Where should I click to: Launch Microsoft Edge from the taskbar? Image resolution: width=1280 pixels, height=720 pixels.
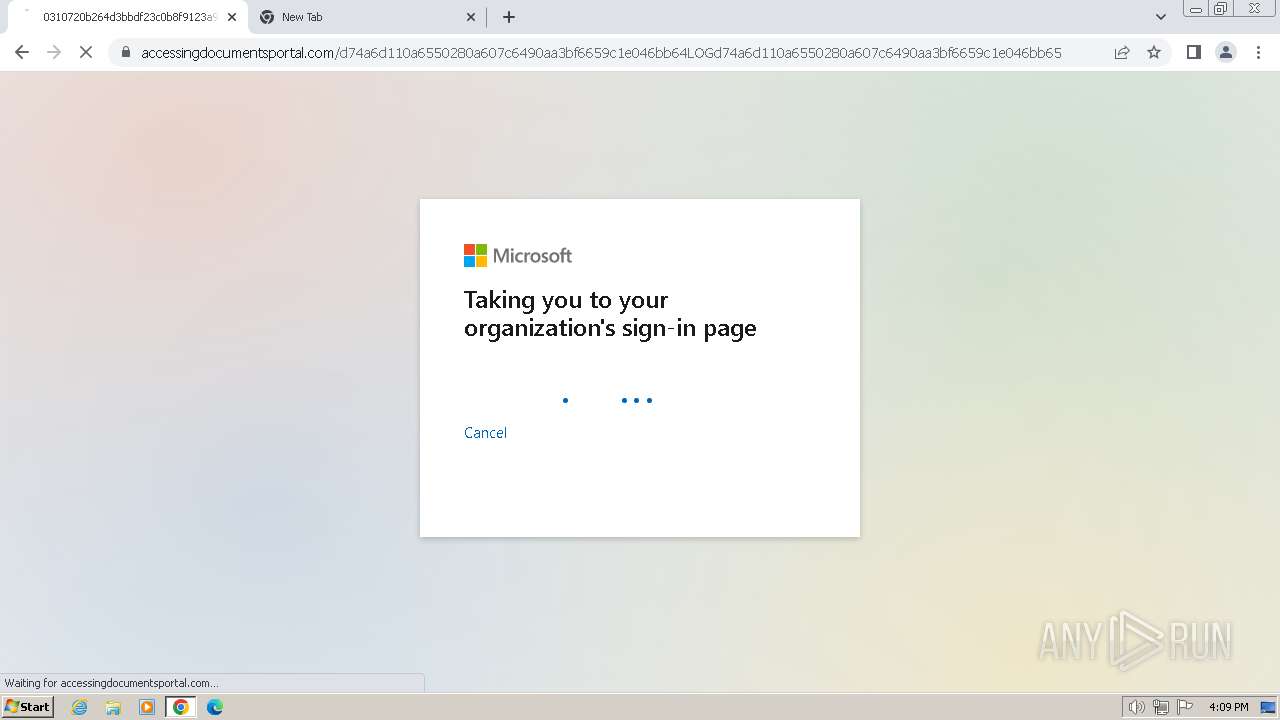(x=214, y=707)
